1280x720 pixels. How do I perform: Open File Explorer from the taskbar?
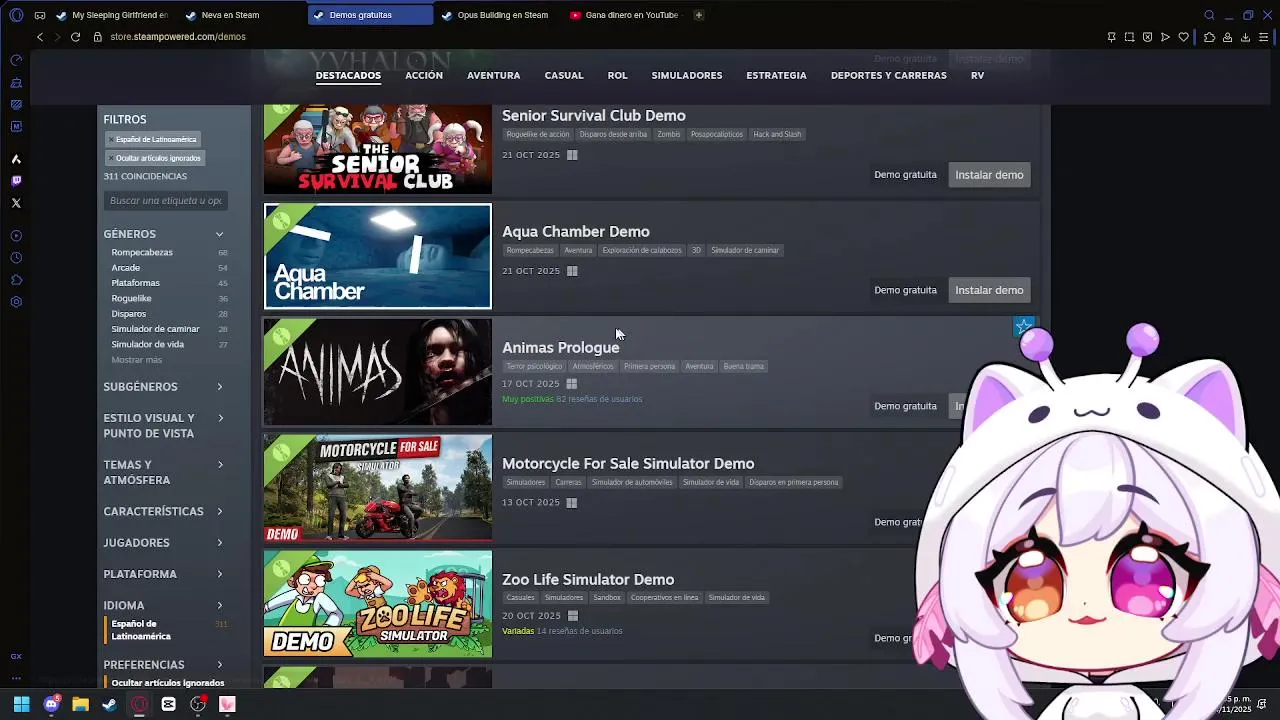[80, 704]
